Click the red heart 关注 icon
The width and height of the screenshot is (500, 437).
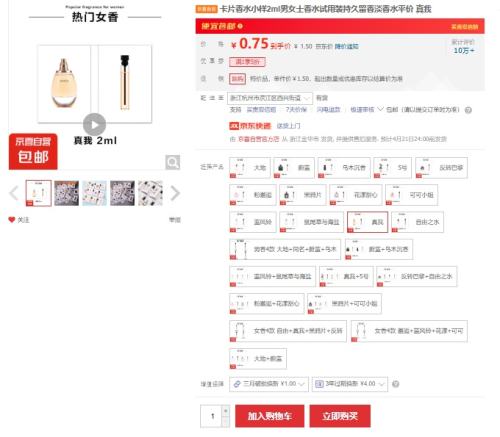point(12,220)
